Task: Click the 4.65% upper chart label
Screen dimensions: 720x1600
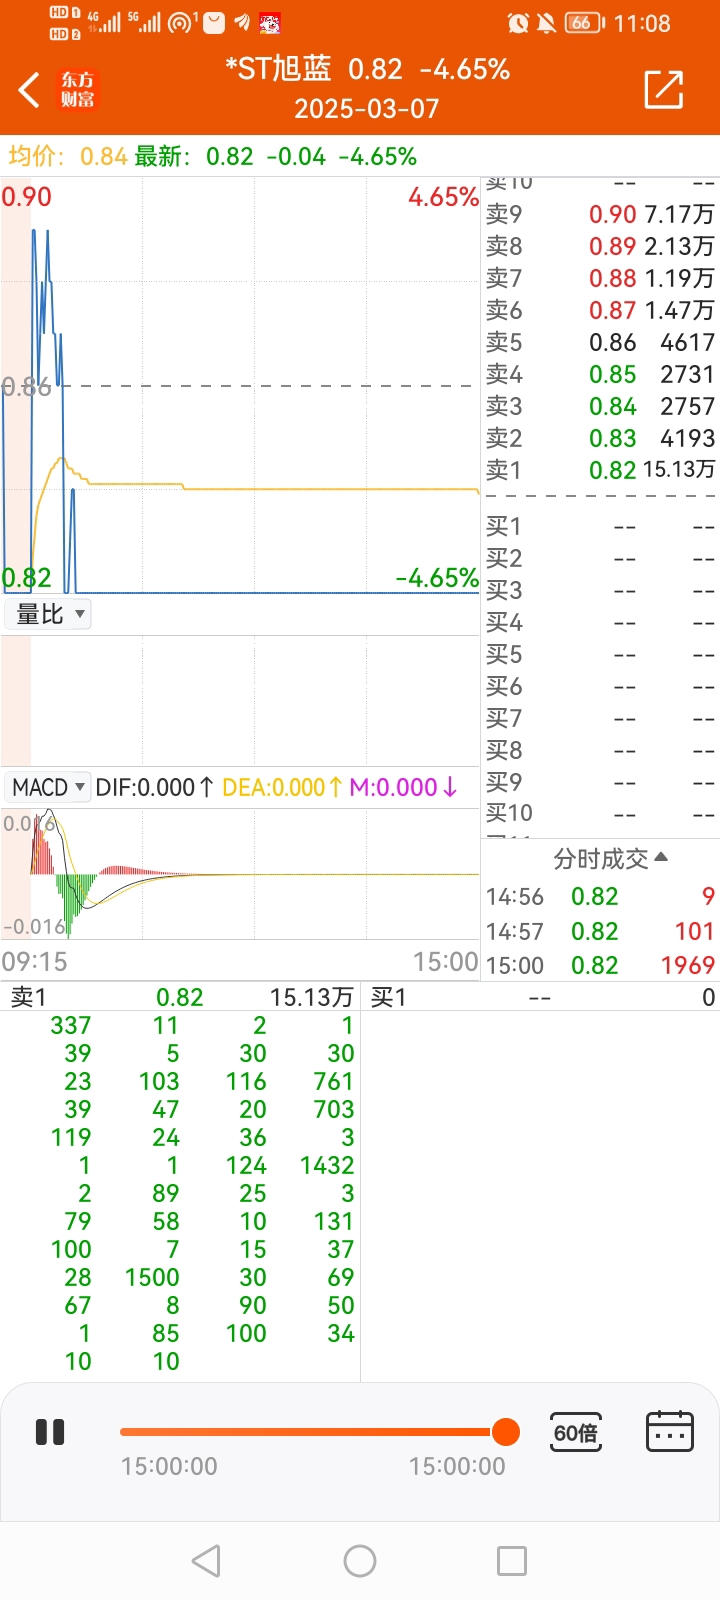Action: pyautogui.click(x=443, y=196)
